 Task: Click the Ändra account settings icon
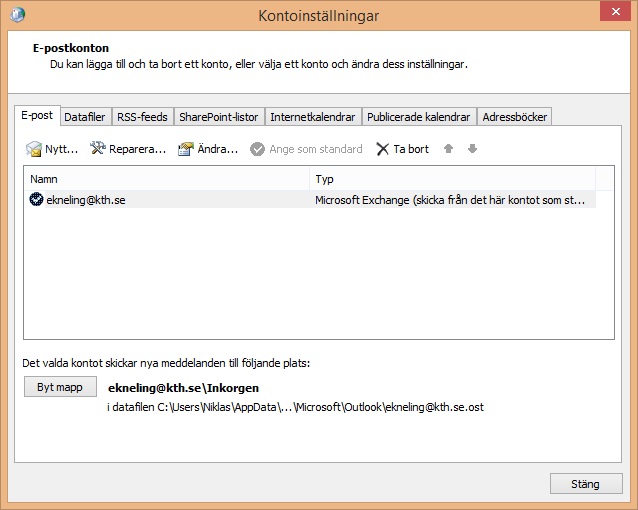pos(186,149)
